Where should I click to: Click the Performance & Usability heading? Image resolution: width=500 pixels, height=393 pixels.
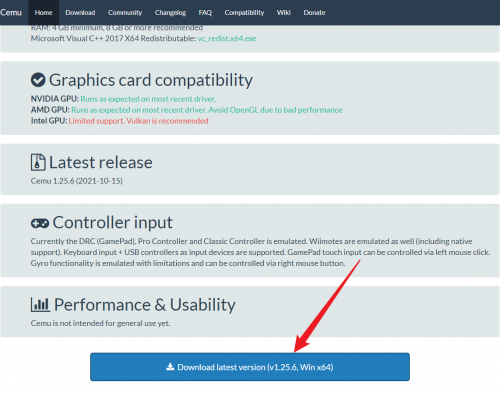coord(145,305)
